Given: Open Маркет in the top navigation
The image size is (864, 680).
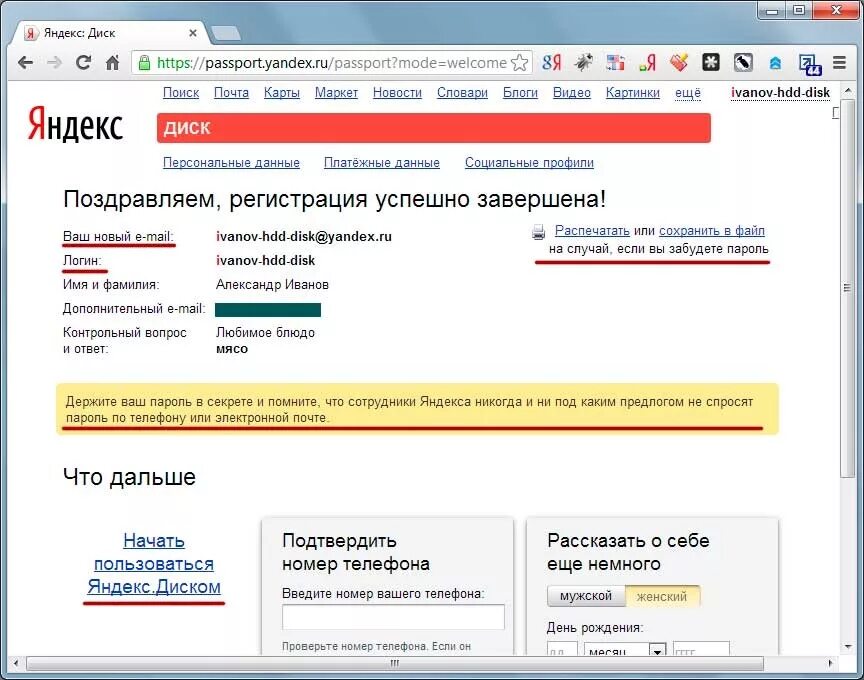Looking at the screenshot, I should coord(336,93).
